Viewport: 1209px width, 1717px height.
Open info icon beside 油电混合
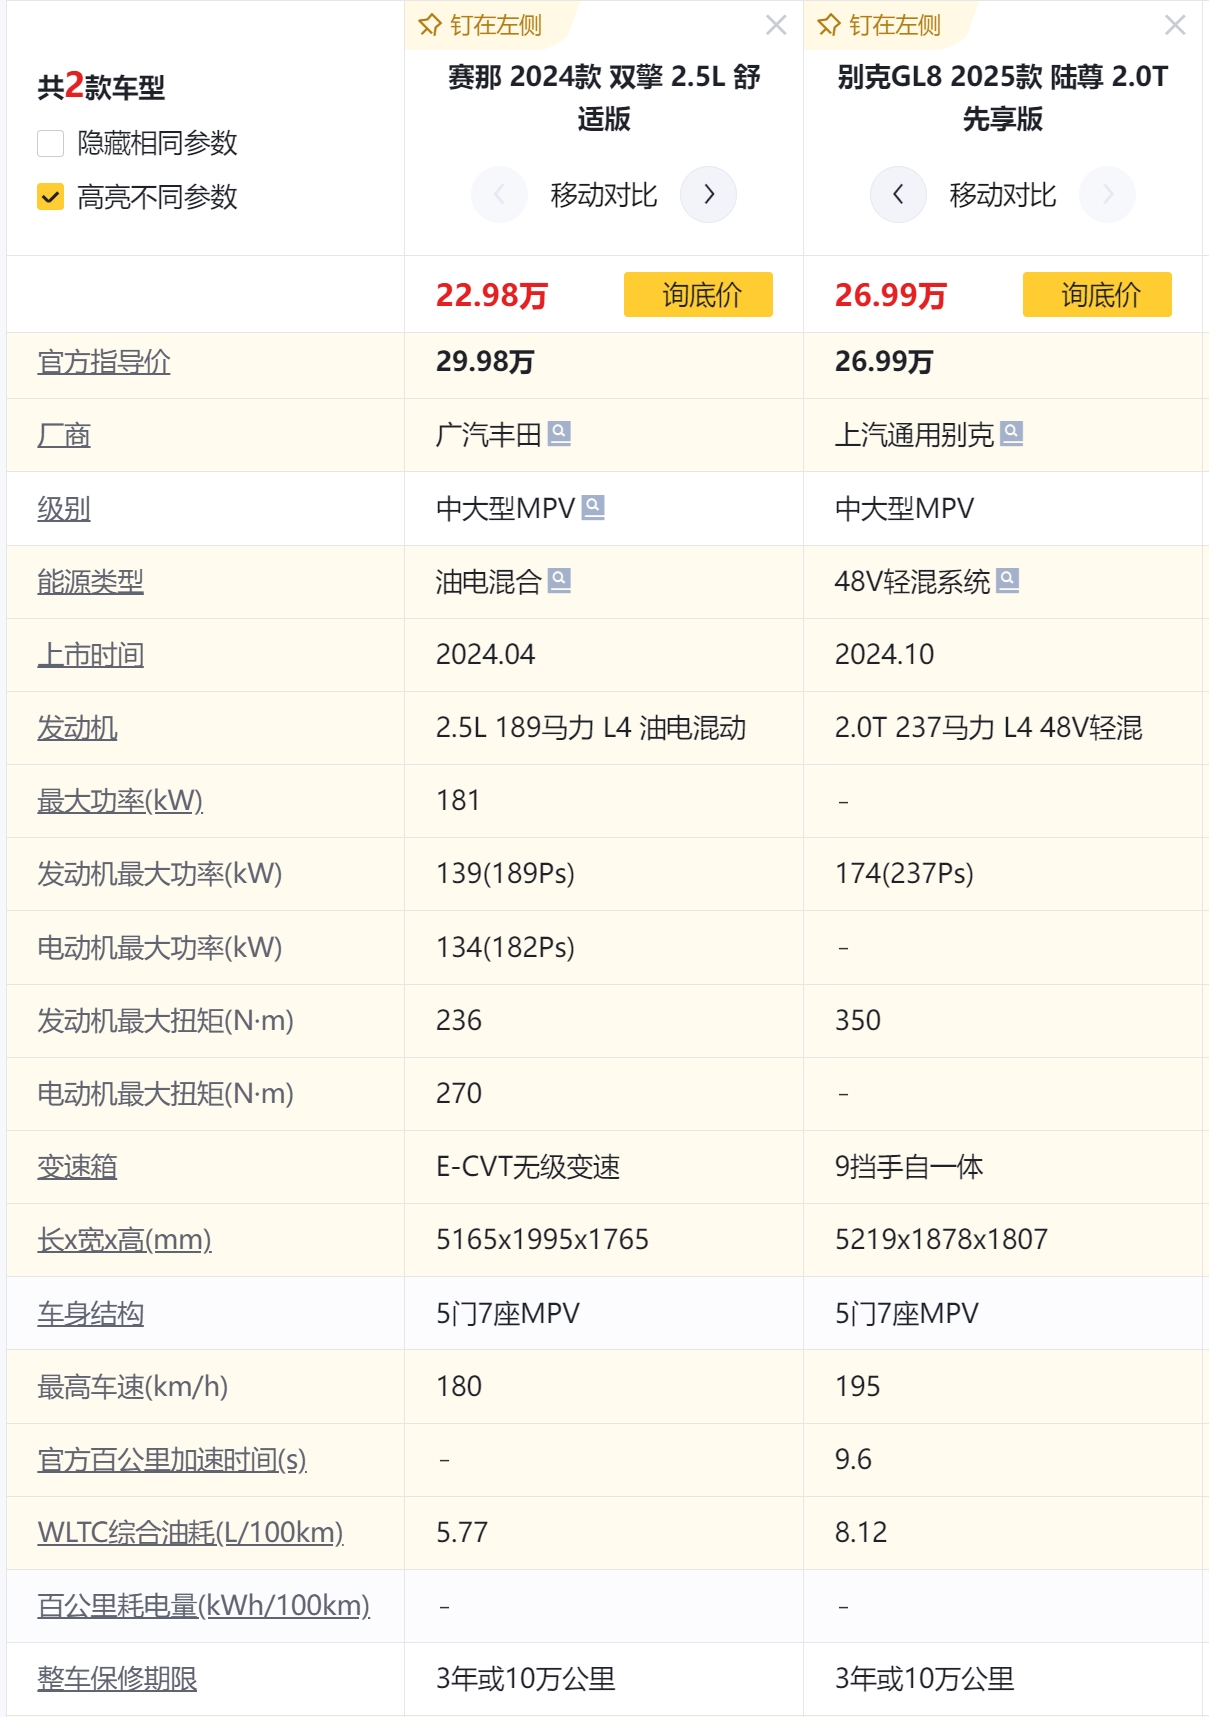point(560,580)
